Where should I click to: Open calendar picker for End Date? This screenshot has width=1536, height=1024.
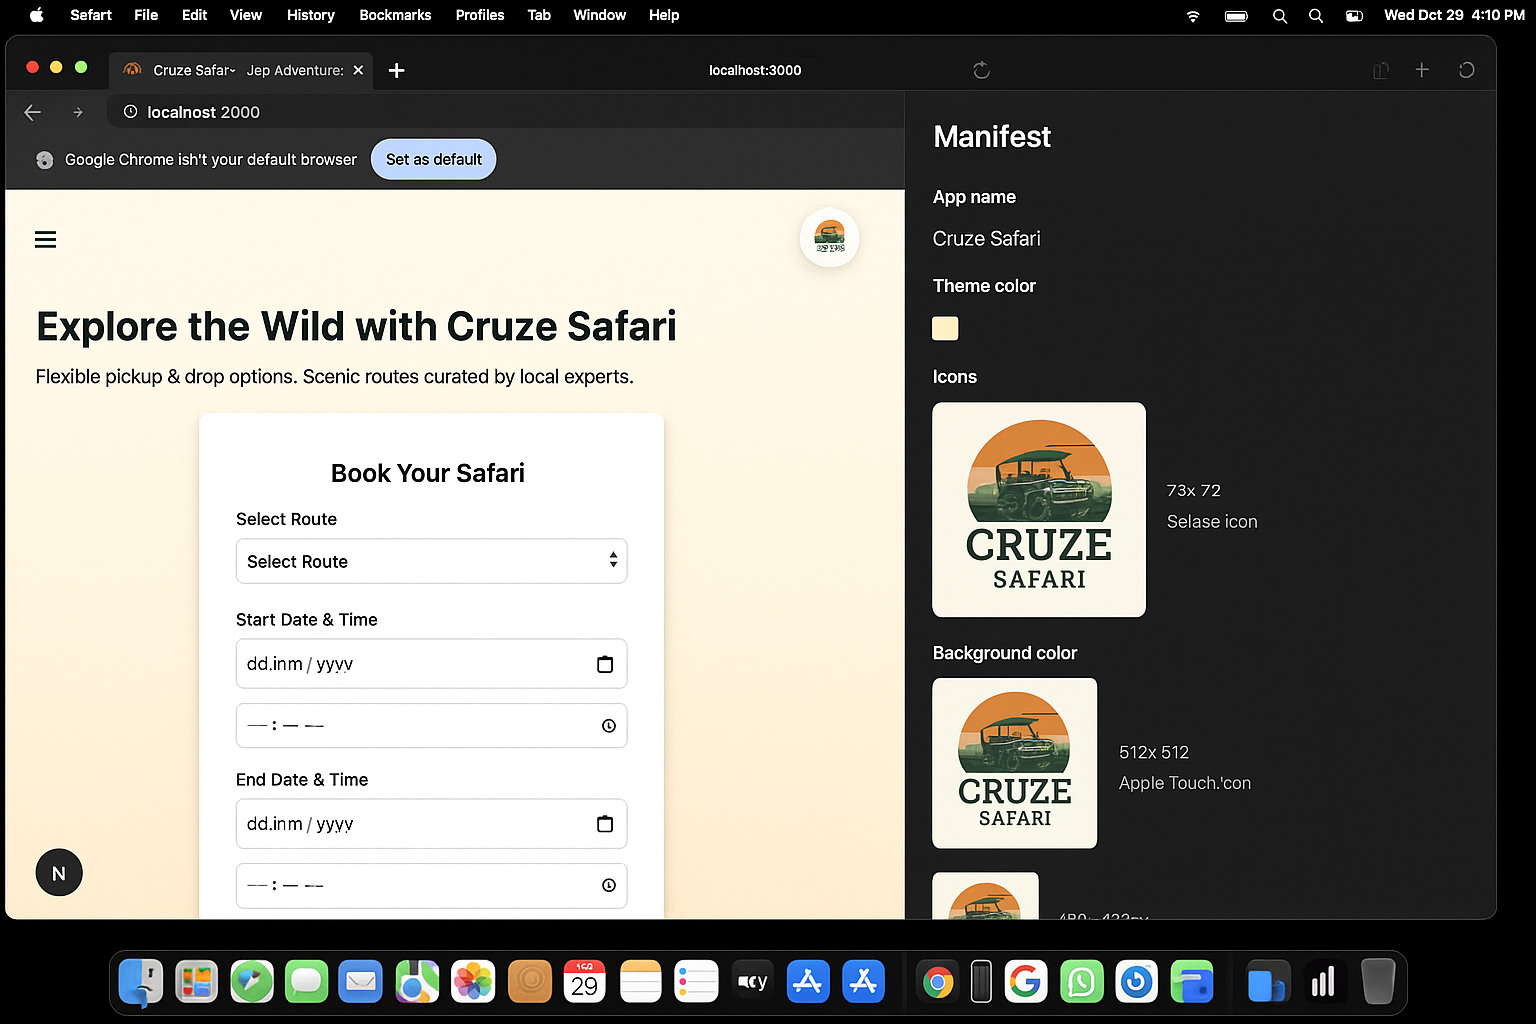(604, 824)
